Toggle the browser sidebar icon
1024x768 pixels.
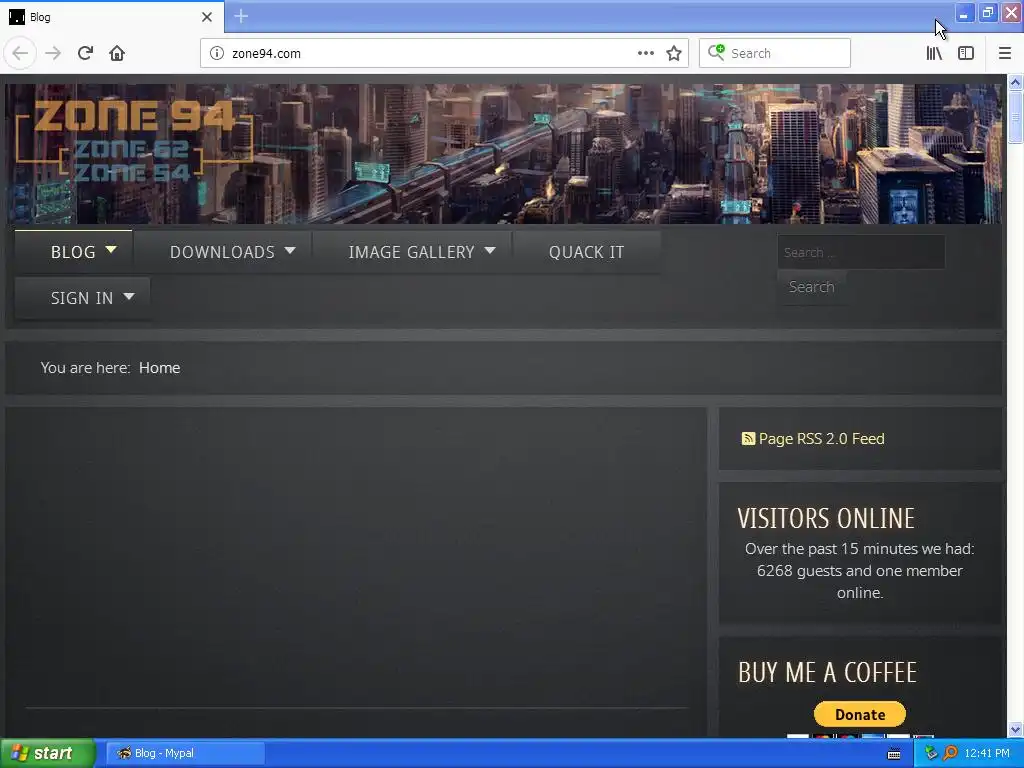tap(966, 53)
